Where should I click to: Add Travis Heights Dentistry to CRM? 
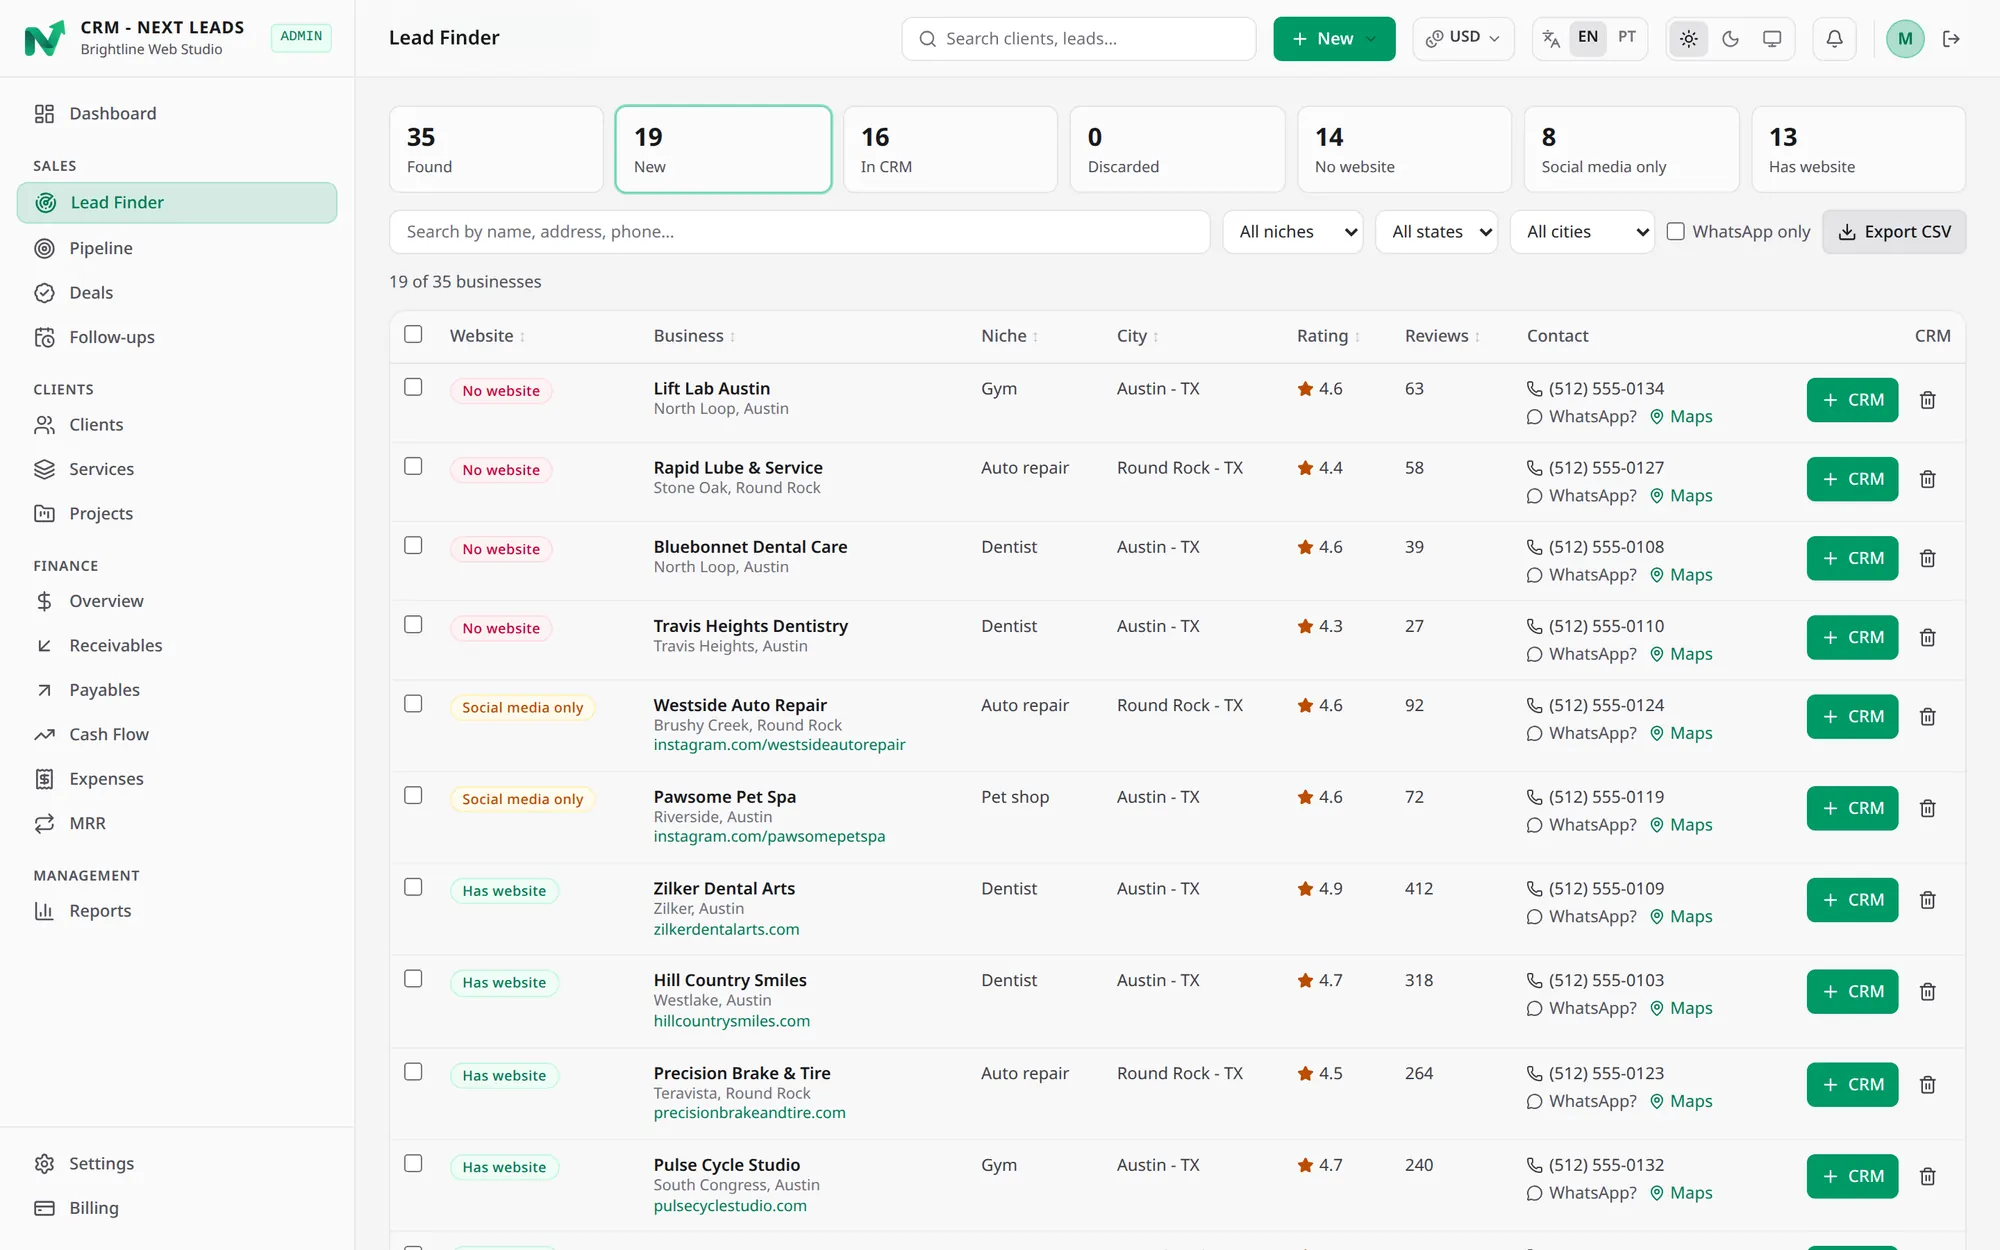click(1852, 638)
